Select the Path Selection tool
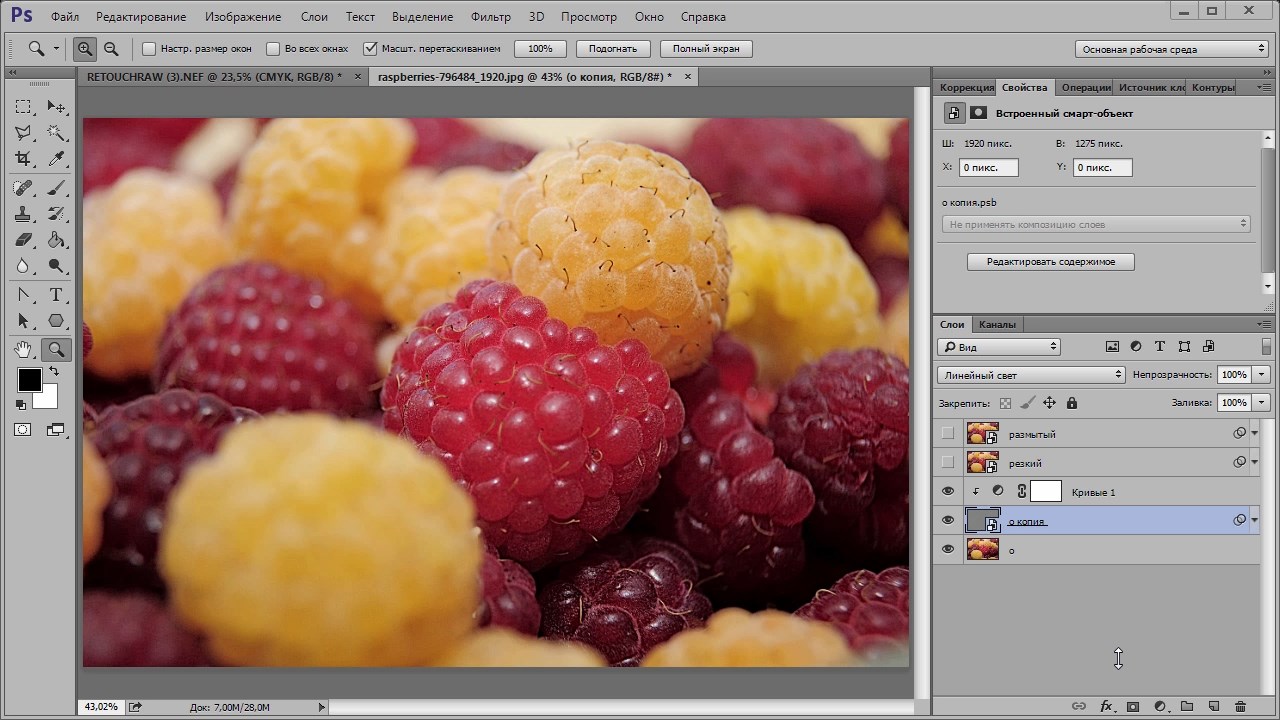The height and width of the screenshot is (720, 1280). (24, 321)
